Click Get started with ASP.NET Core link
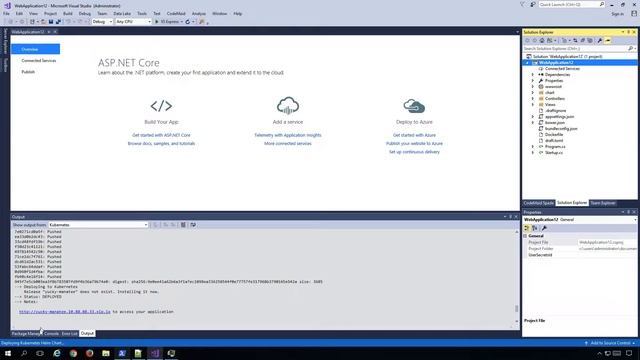The width and height of the screenshot is (640, 360). pos(161,135)
